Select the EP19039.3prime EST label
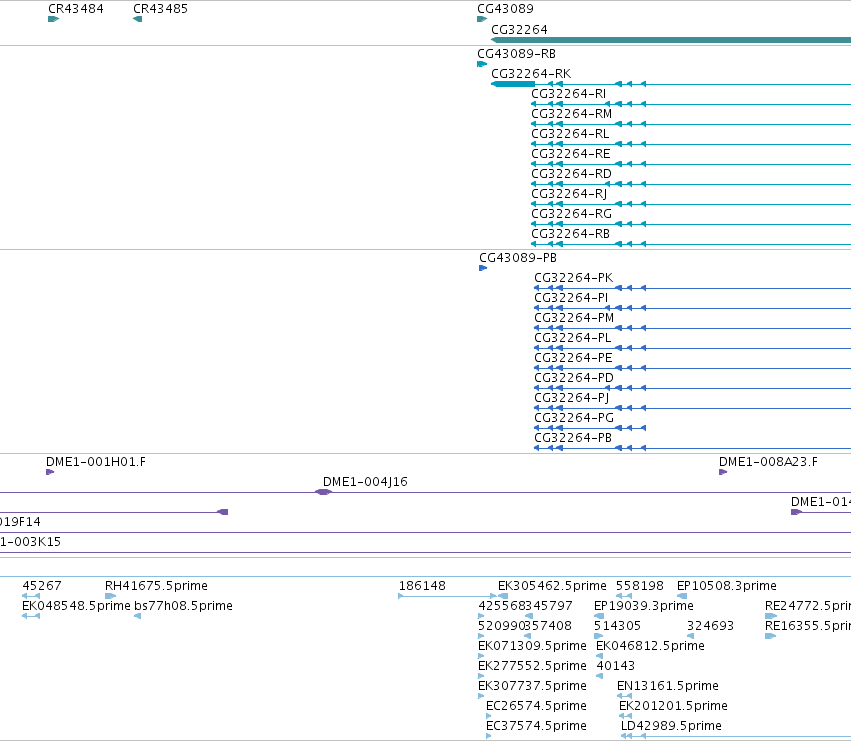Screen dimensions: 851x741 click(x=644, y=606)
